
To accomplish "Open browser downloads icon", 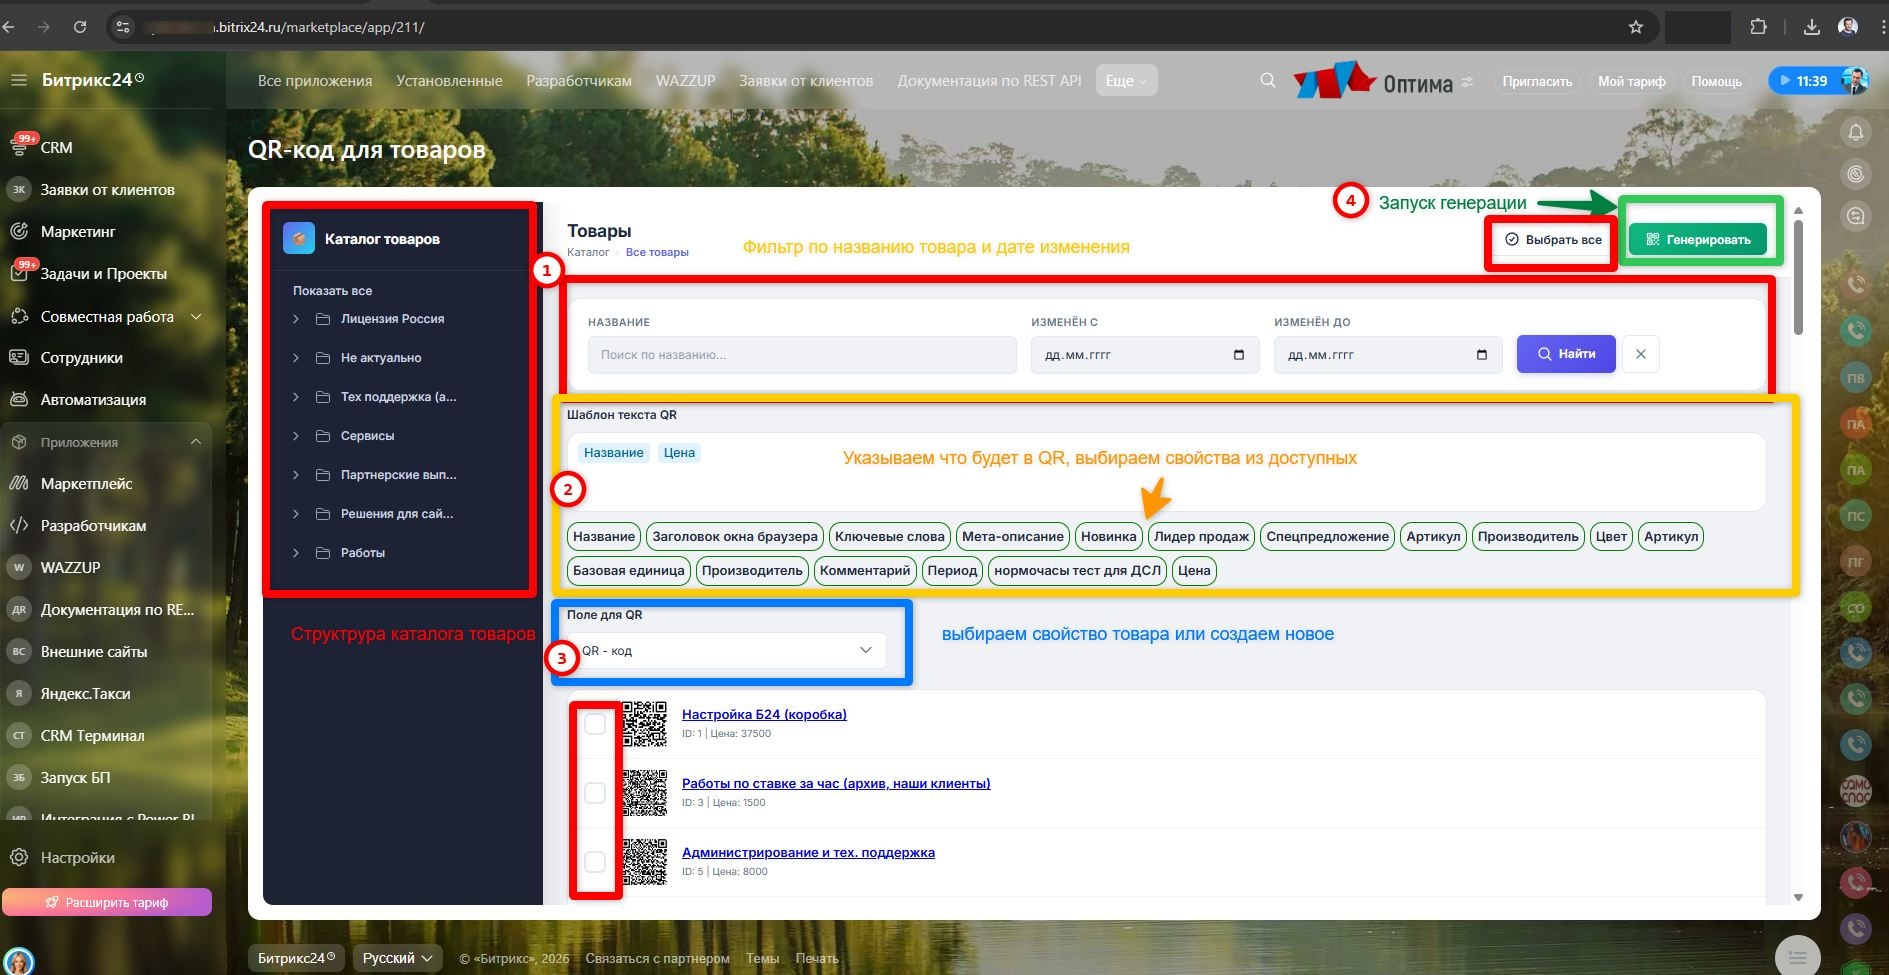I will point(1811,27).
